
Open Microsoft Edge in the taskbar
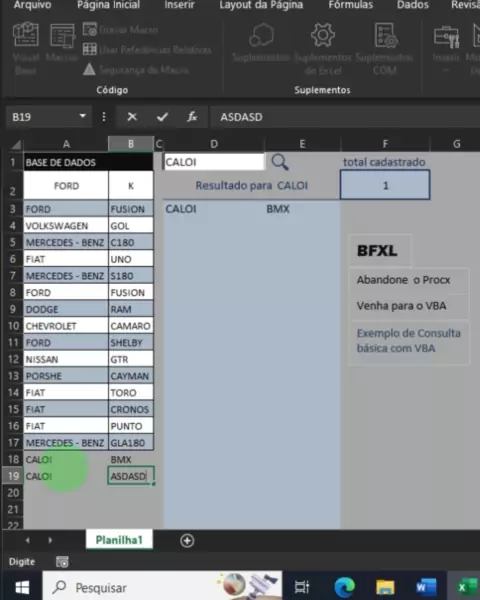pyautogui.click(x=344, y=587)
